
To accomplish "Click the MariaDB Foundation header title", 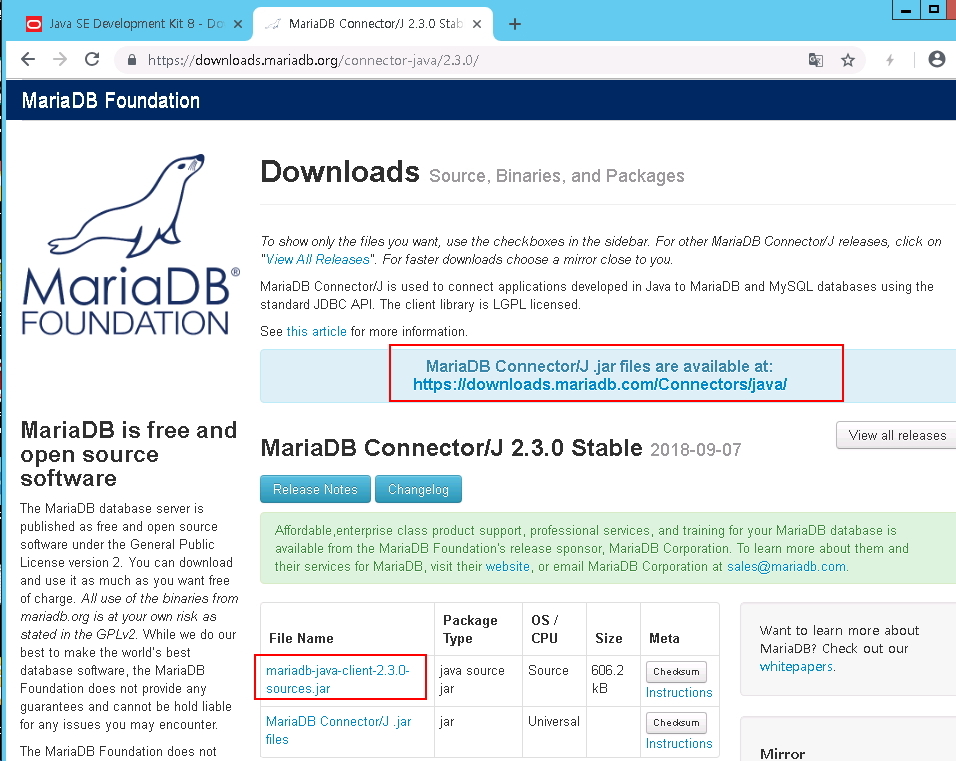I will point(111,100).
